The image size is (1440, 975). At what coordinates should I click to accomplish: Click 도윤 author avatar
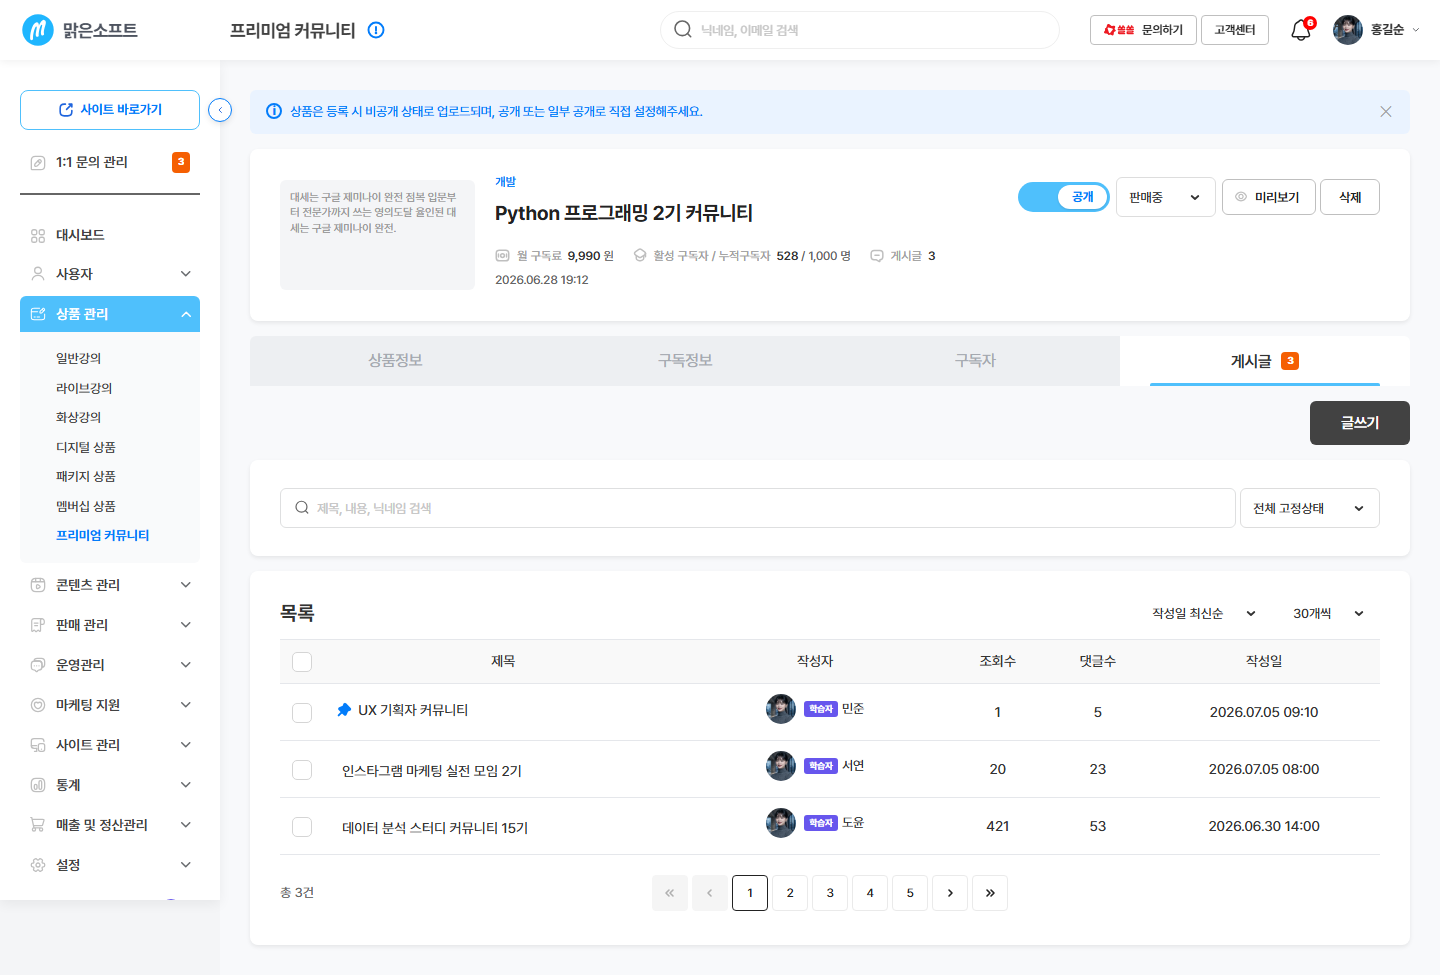(x=781, y=823)
